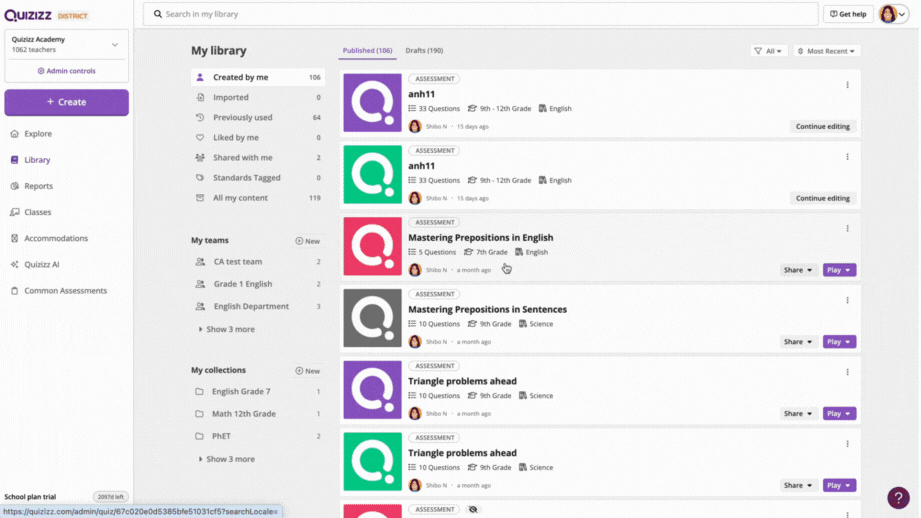921x518 pixels.
Task: Open the gray Mastering Prepositions in Sentences thumbnail
Action: 372,318
